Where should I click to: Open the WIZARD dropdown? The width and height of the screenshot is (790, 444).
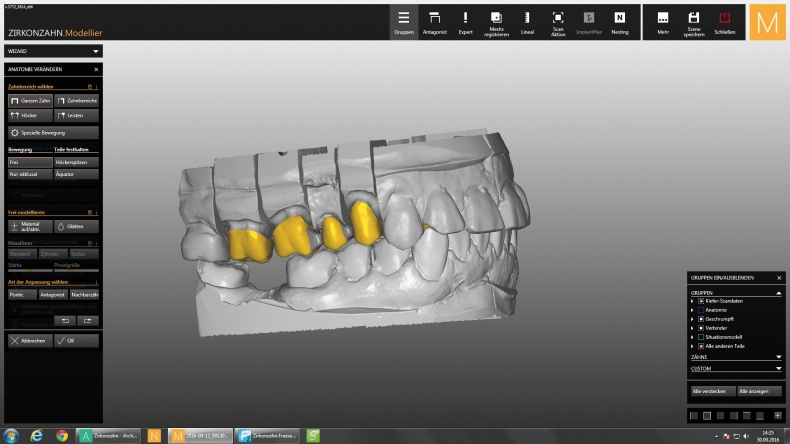tap(53, 51)
